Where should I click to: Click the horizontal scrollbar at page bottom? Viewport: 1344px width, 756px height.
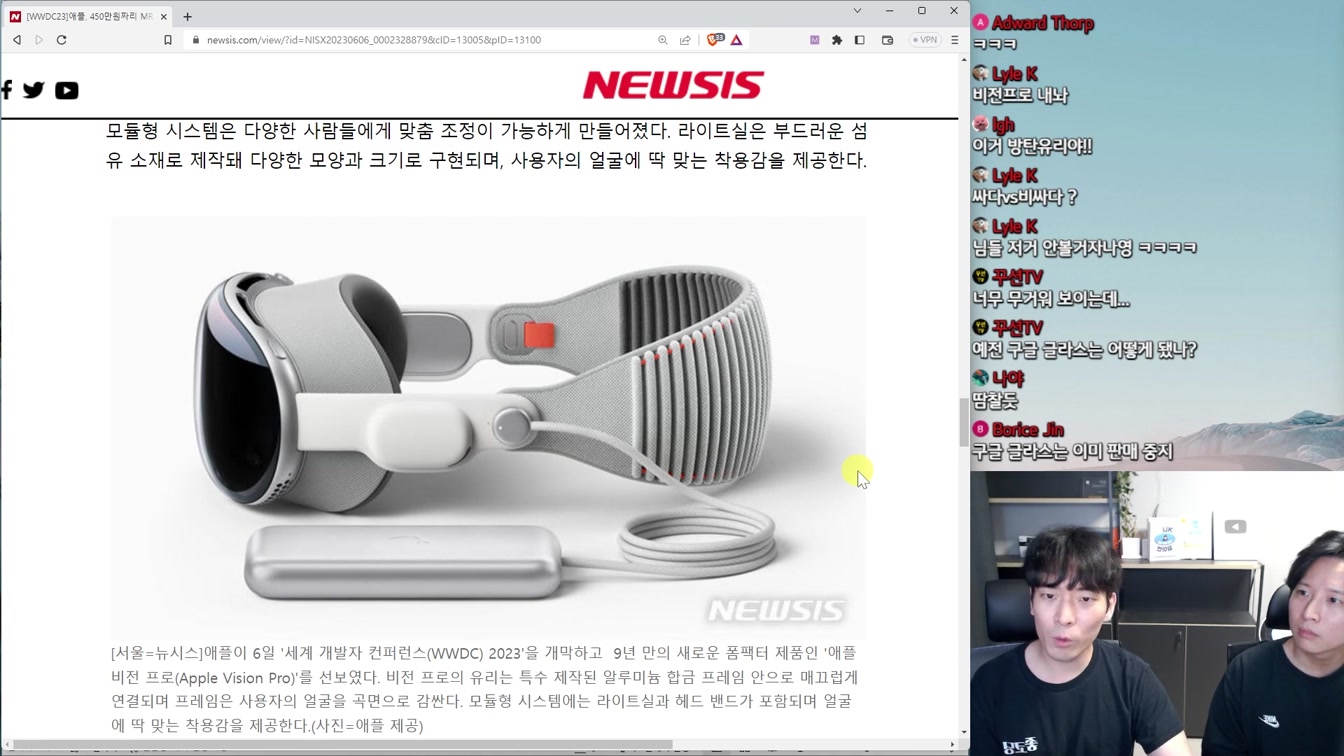tap(345, 745)
